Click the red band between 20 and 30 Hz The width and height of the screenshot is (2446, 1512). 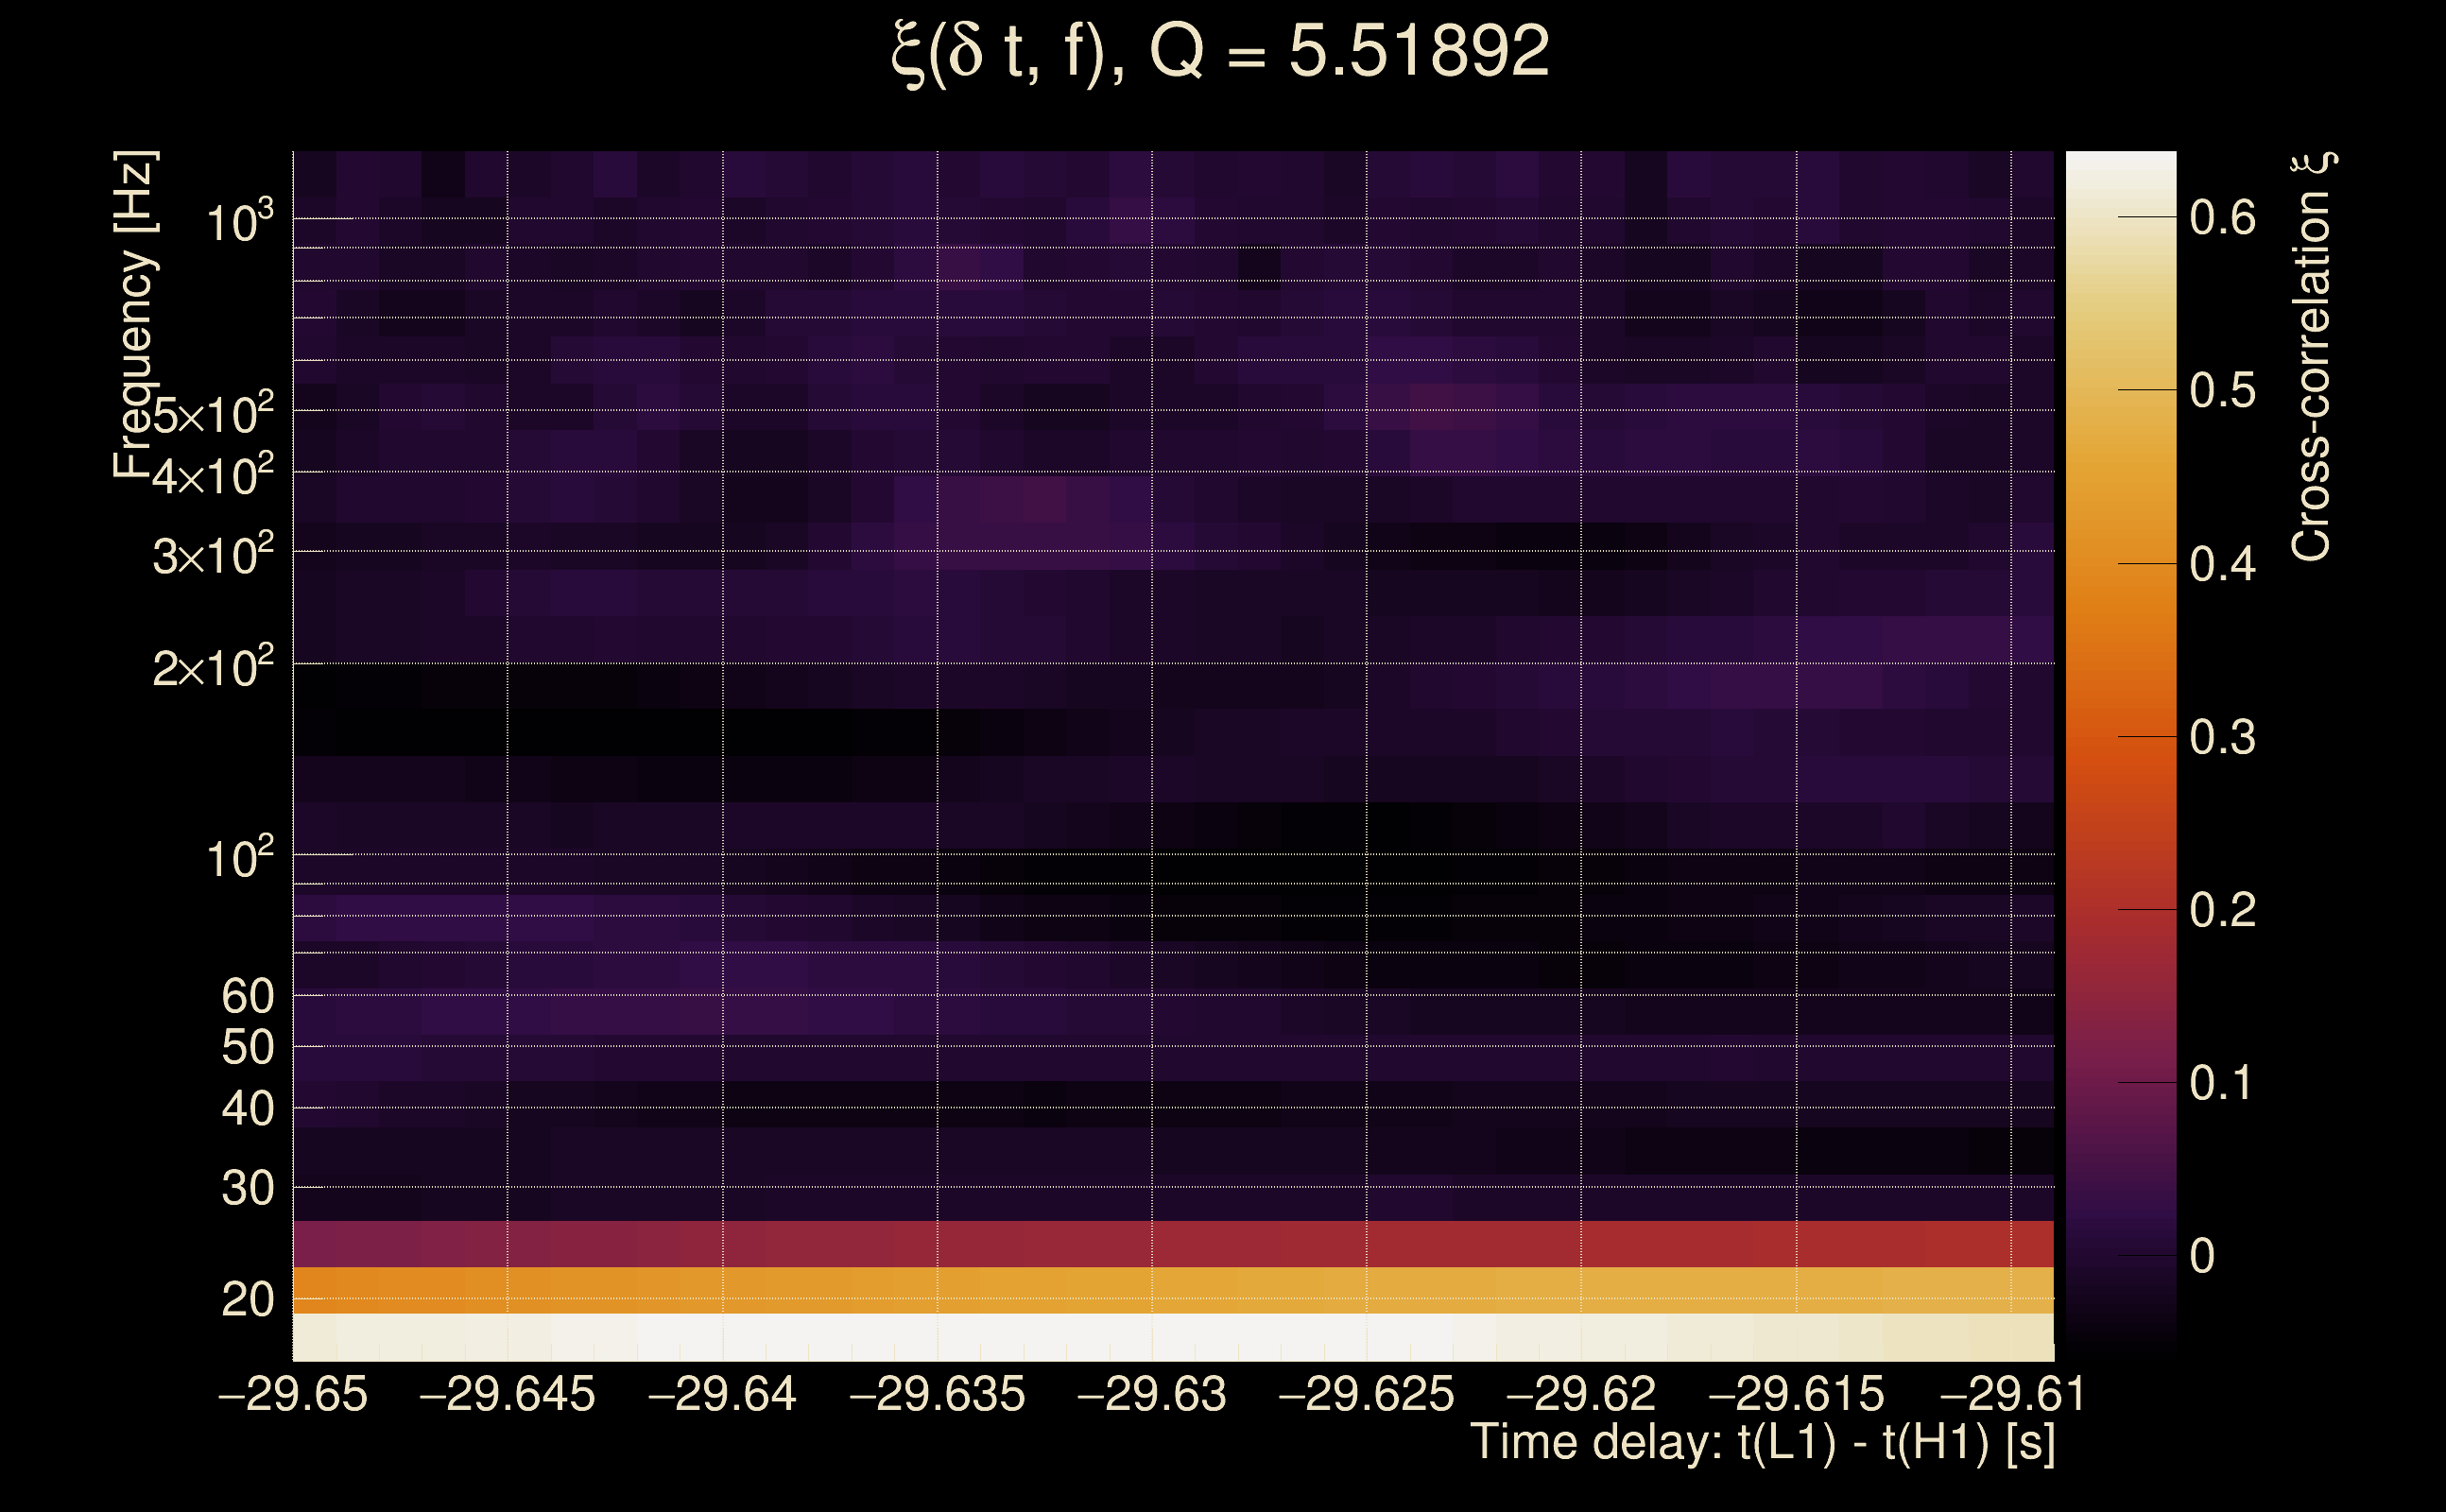click(1172, 1244)
